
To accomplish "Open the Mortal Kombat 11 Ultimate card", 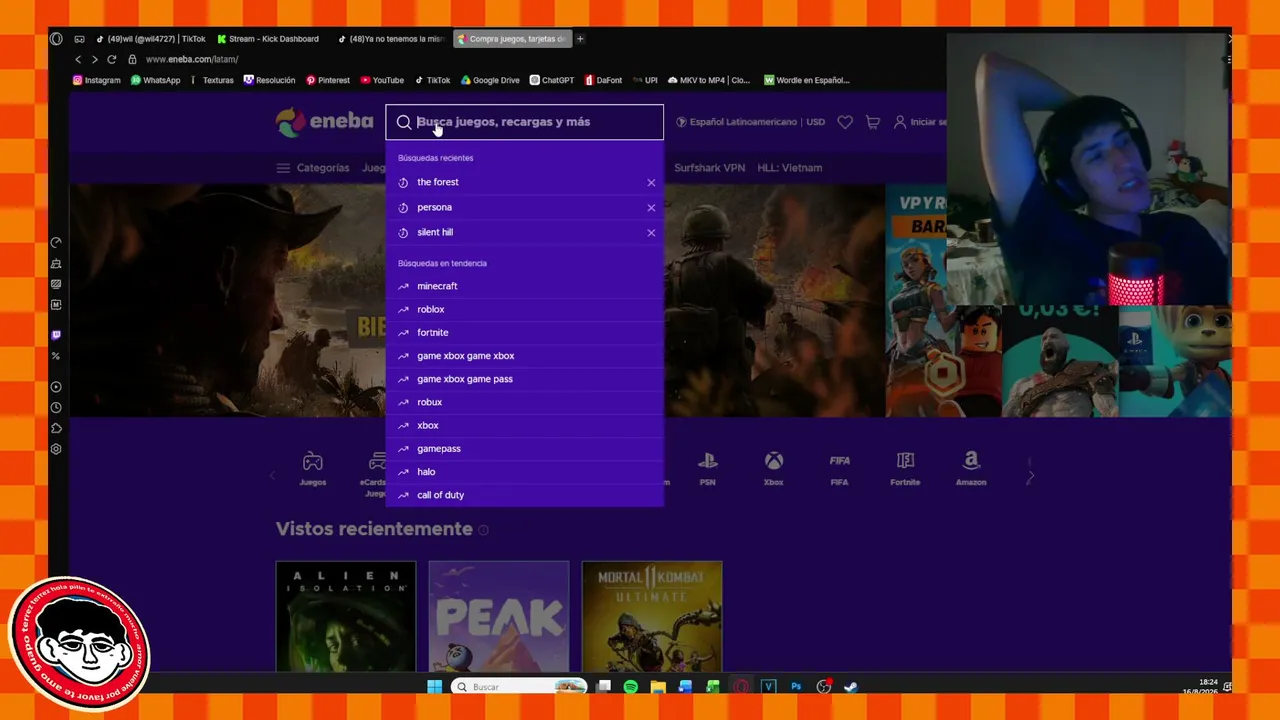I will (x=652, y=616).
